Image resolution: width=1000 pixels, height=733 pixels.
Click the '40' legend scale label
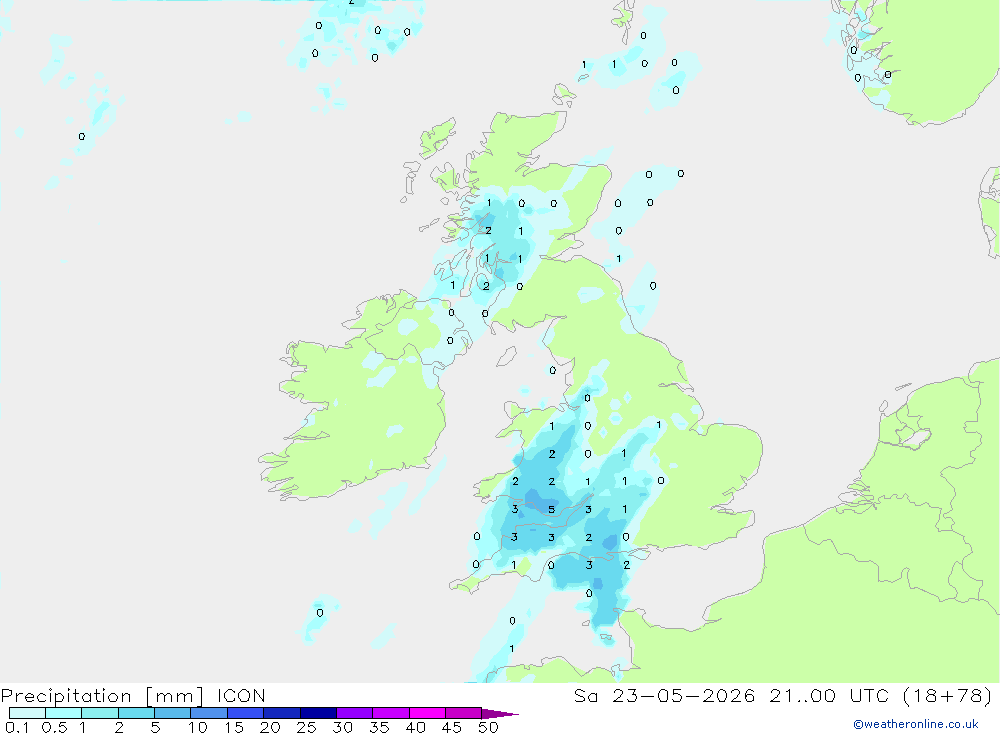tap(416, 727)
